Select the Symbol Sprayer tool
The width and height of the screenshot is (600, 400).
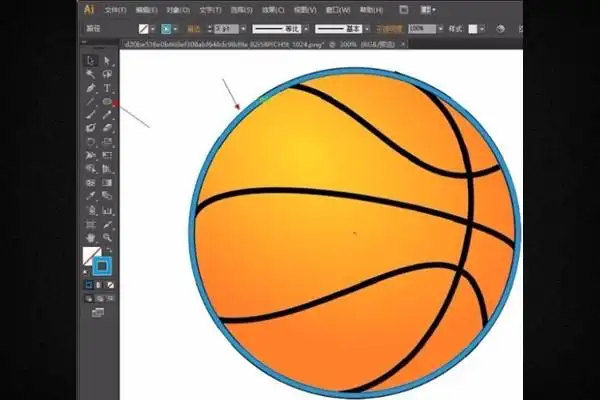91,210
